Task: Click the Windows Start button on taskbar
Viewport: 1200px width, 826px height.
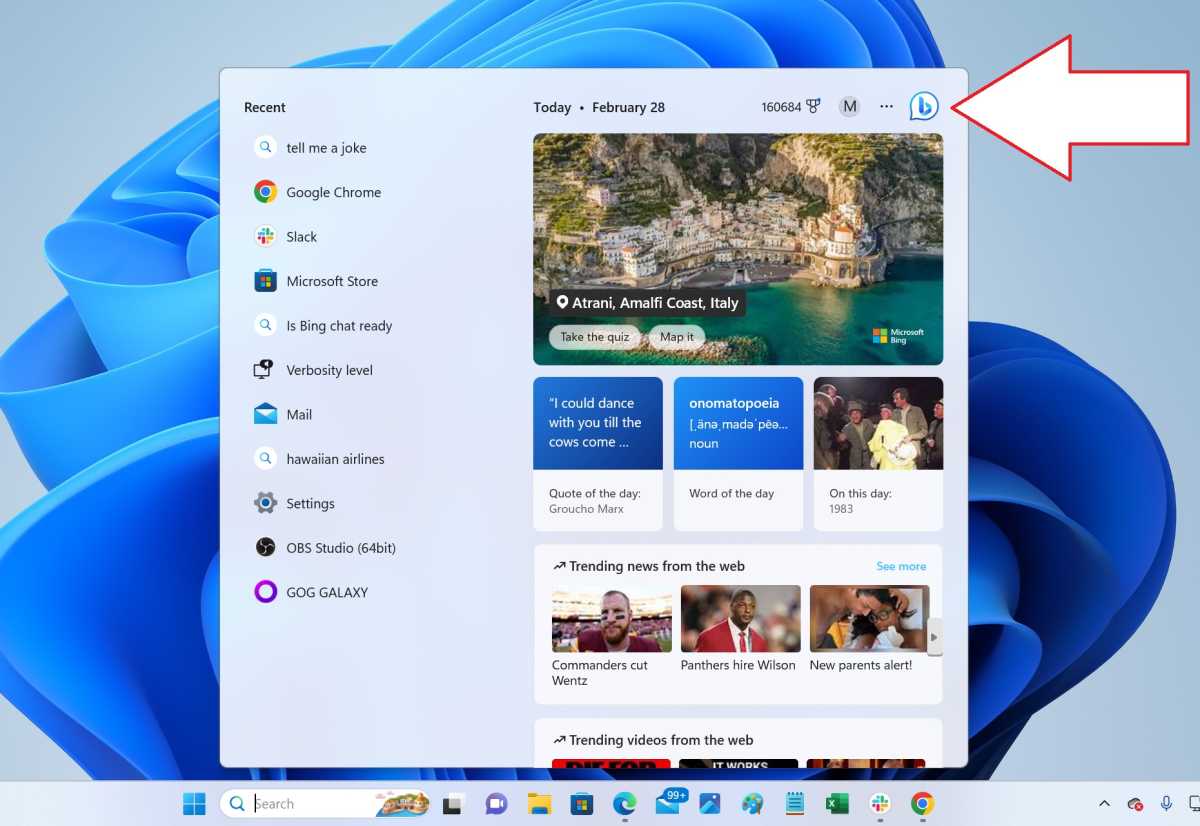Action: point(194,804)
